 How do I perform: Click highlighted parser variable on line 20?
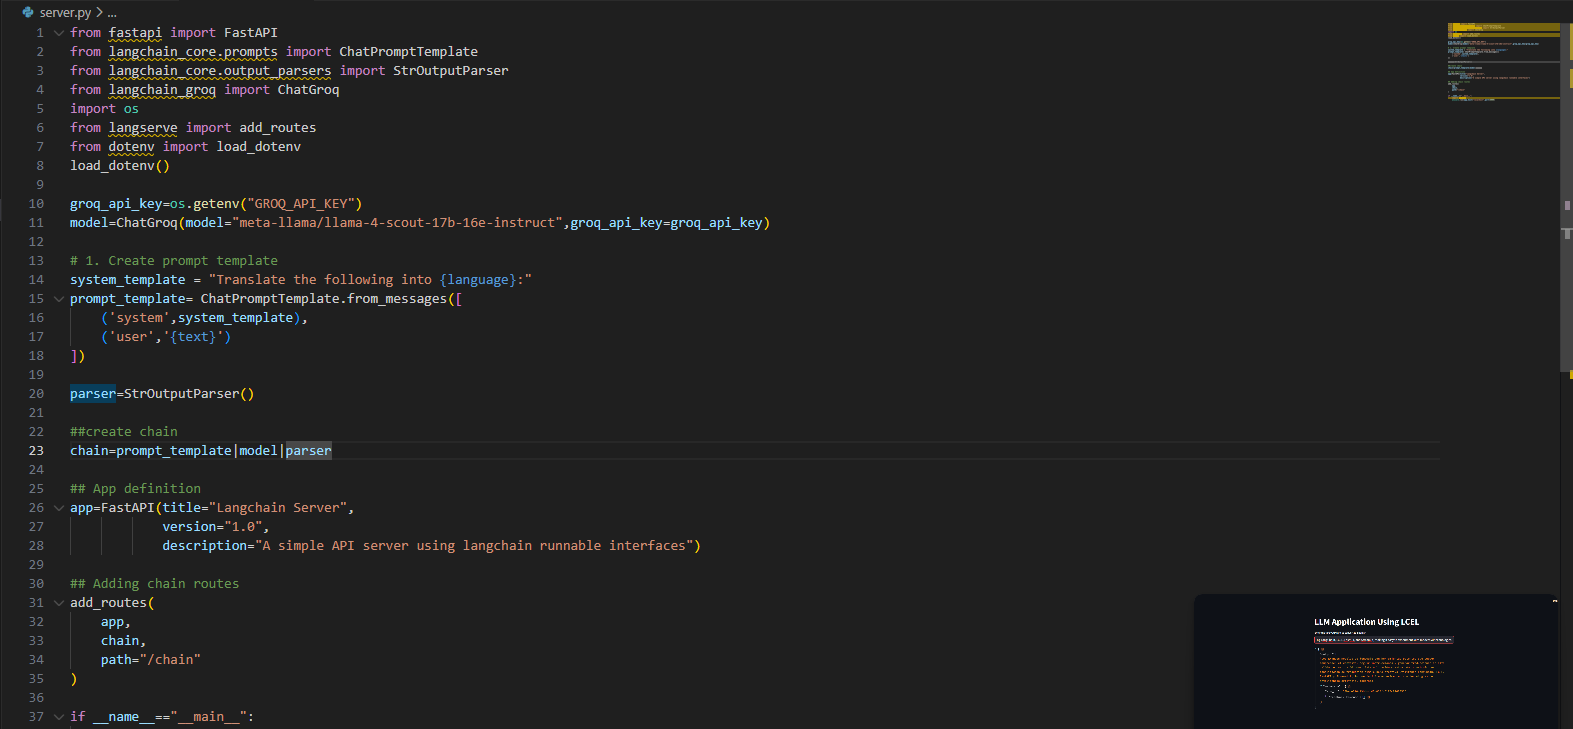click(93, 394)
